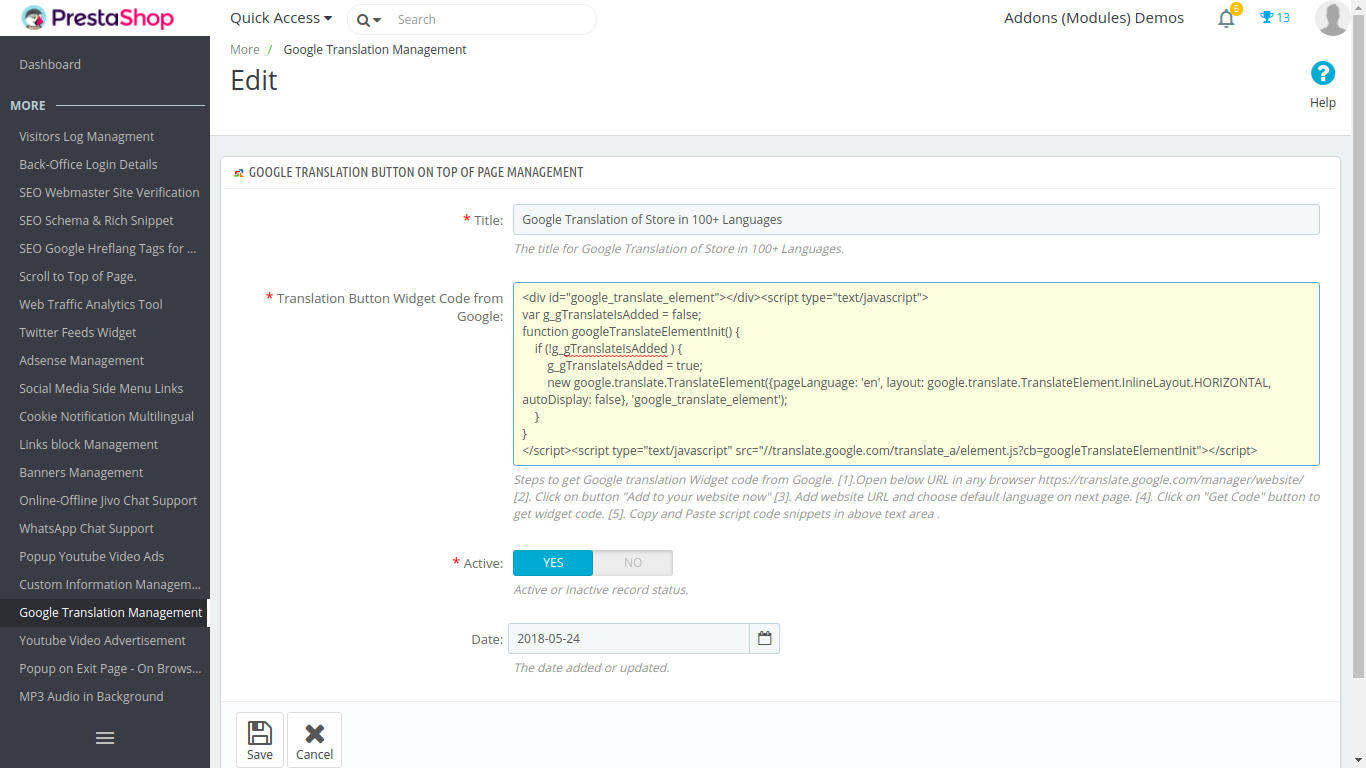Open the search magnifier dropdown
This screenshot has width=1366, height=768.
point(369,20)
